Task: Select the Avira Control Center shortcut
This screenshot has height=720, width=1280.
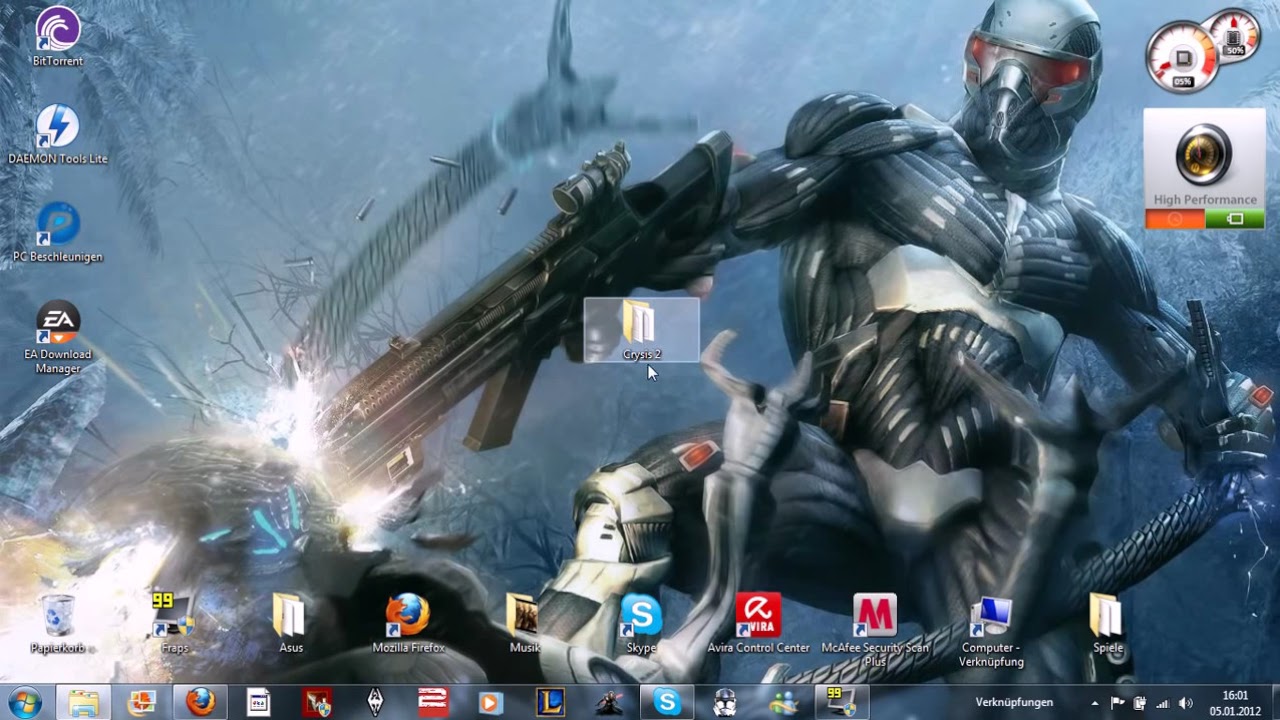Action: coord(758,623)
